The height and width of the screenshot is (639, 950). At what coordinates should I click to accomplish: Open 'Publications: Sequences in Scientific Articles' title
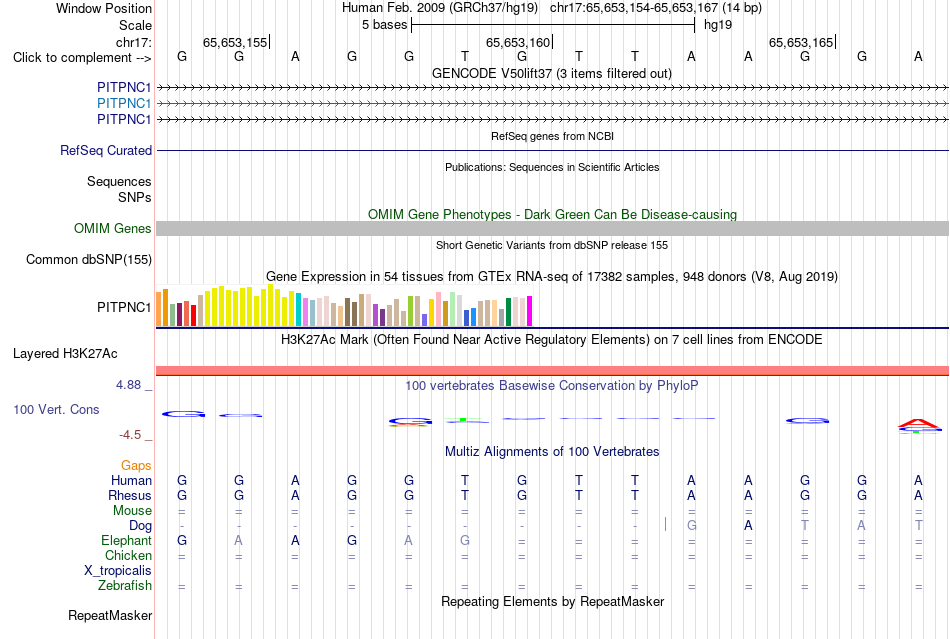(x=552, y=167)
